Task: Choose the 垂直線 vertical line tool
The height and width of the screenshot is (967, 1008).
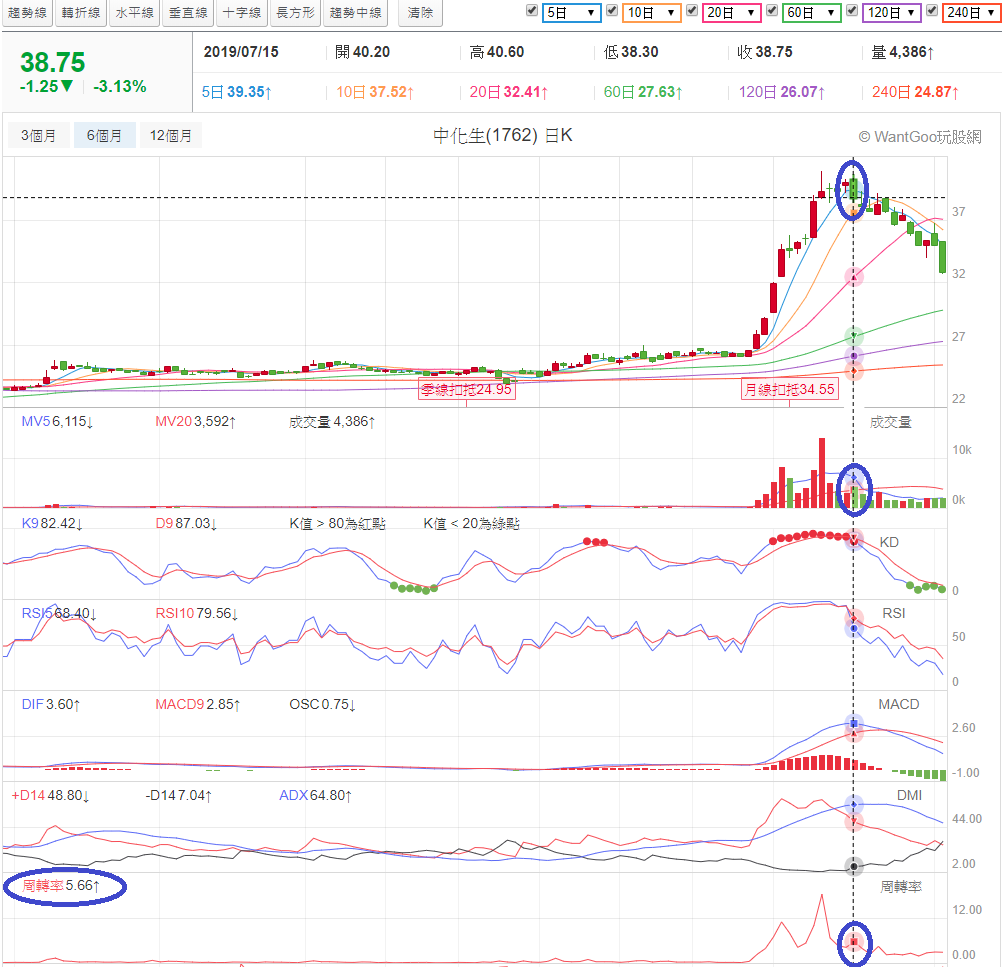Action: tap(188, 13)
